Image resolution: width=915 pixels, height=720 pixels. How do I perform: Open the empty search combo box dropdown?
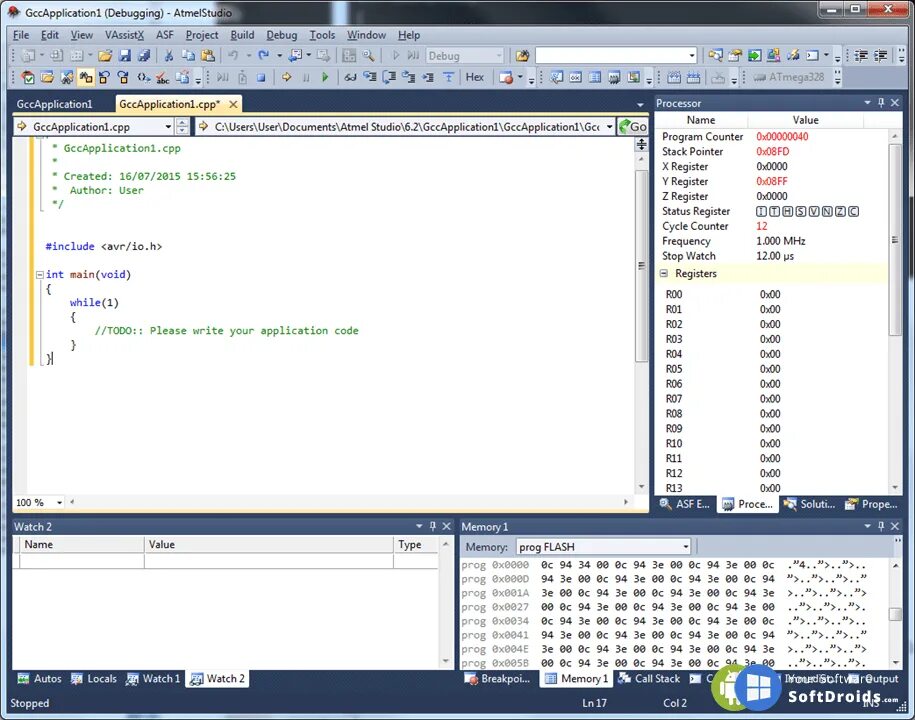coord(692,55)
